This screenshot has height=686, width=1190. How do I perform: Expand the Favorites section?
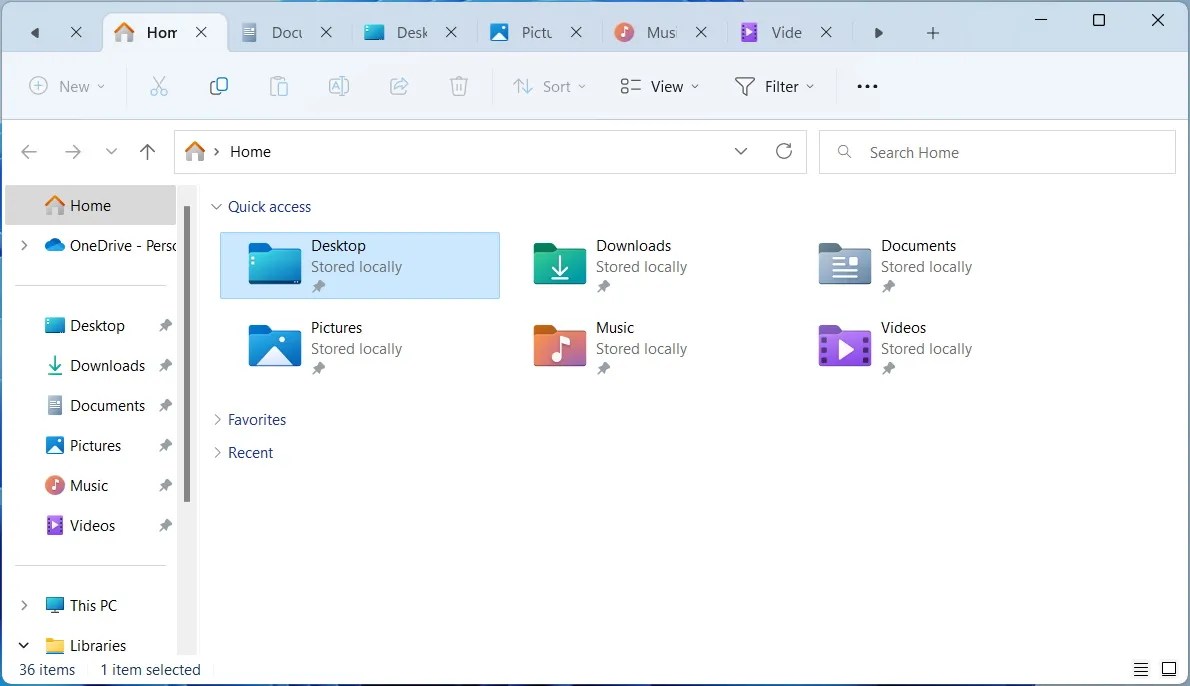point(217,419)
